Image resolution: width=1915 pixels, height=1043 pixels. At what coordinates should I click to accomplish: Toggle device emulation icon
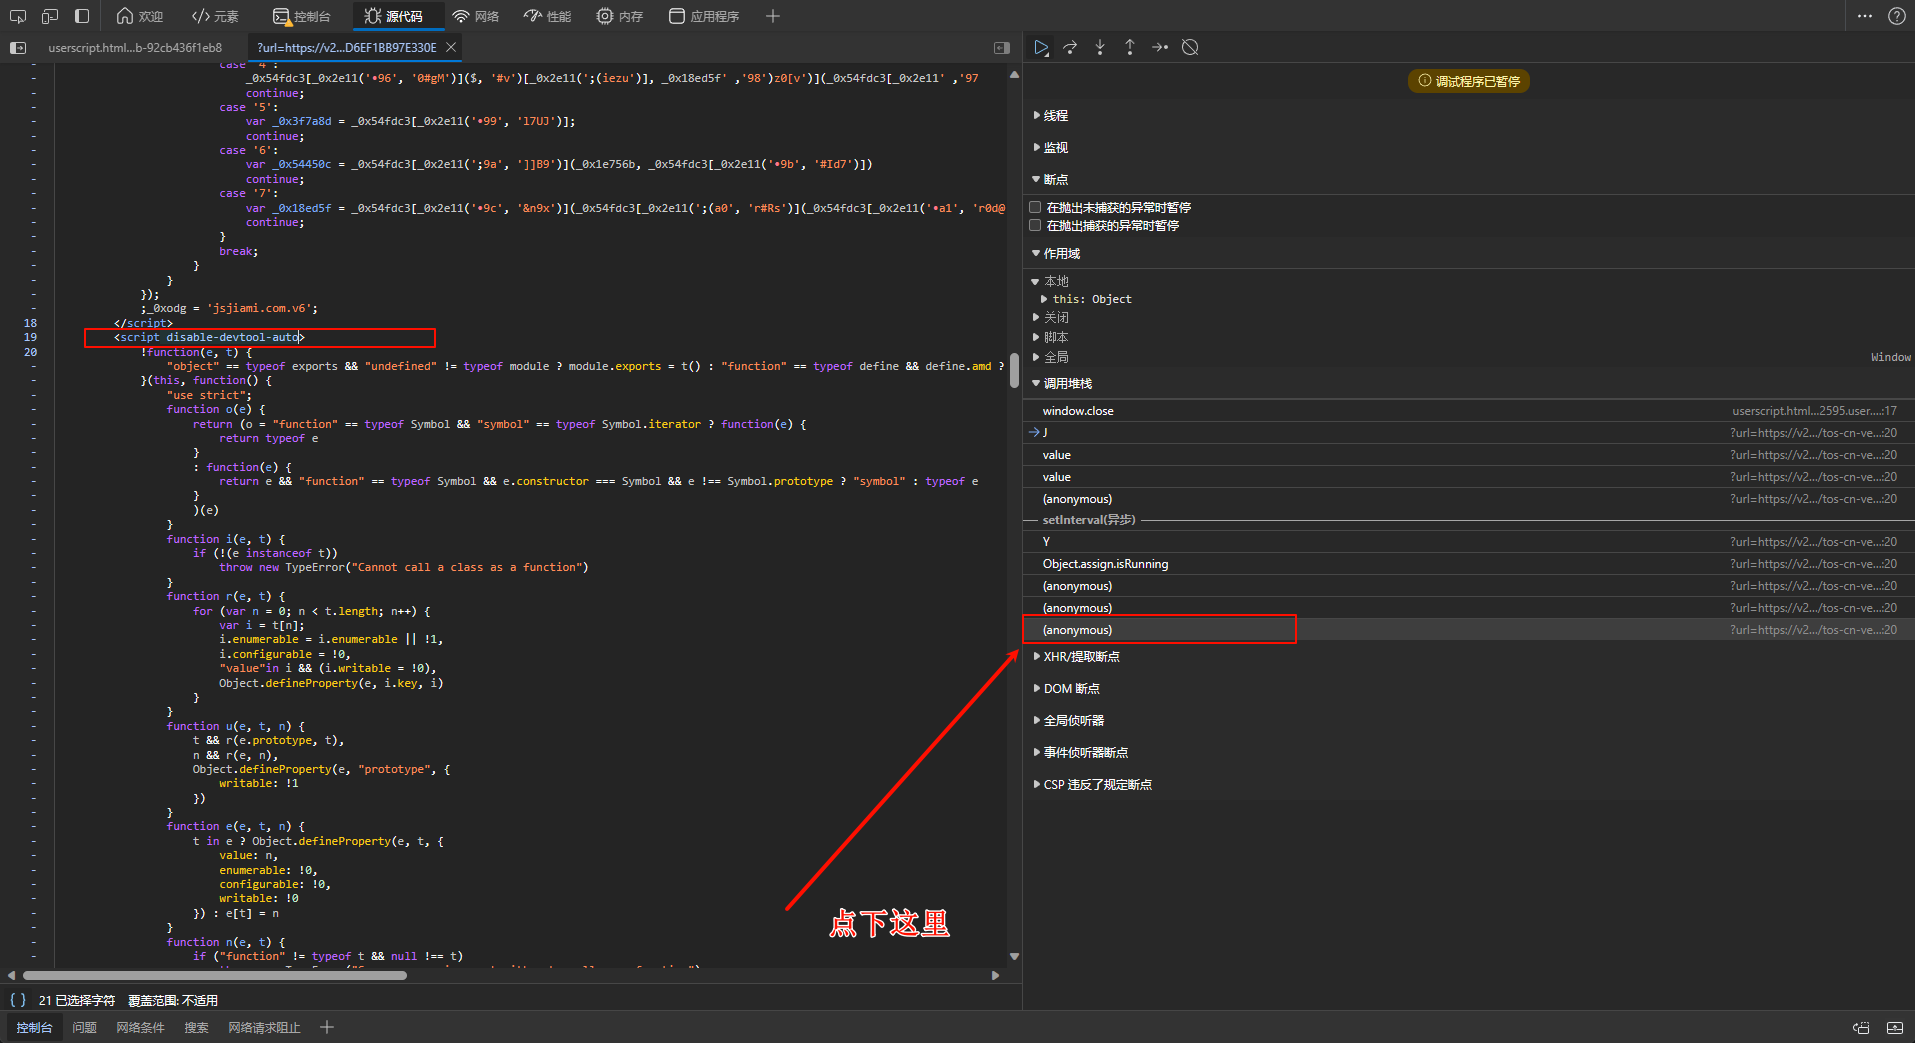50,16
